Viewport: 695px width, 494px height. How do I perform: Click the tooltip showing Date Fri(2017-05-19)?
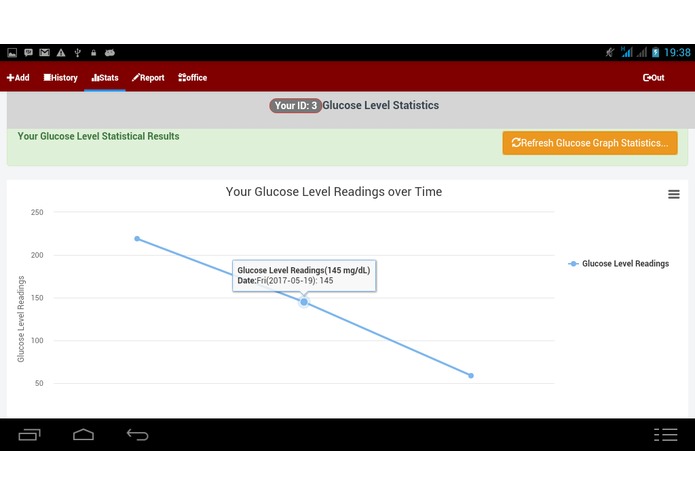(x=304, y=276)
